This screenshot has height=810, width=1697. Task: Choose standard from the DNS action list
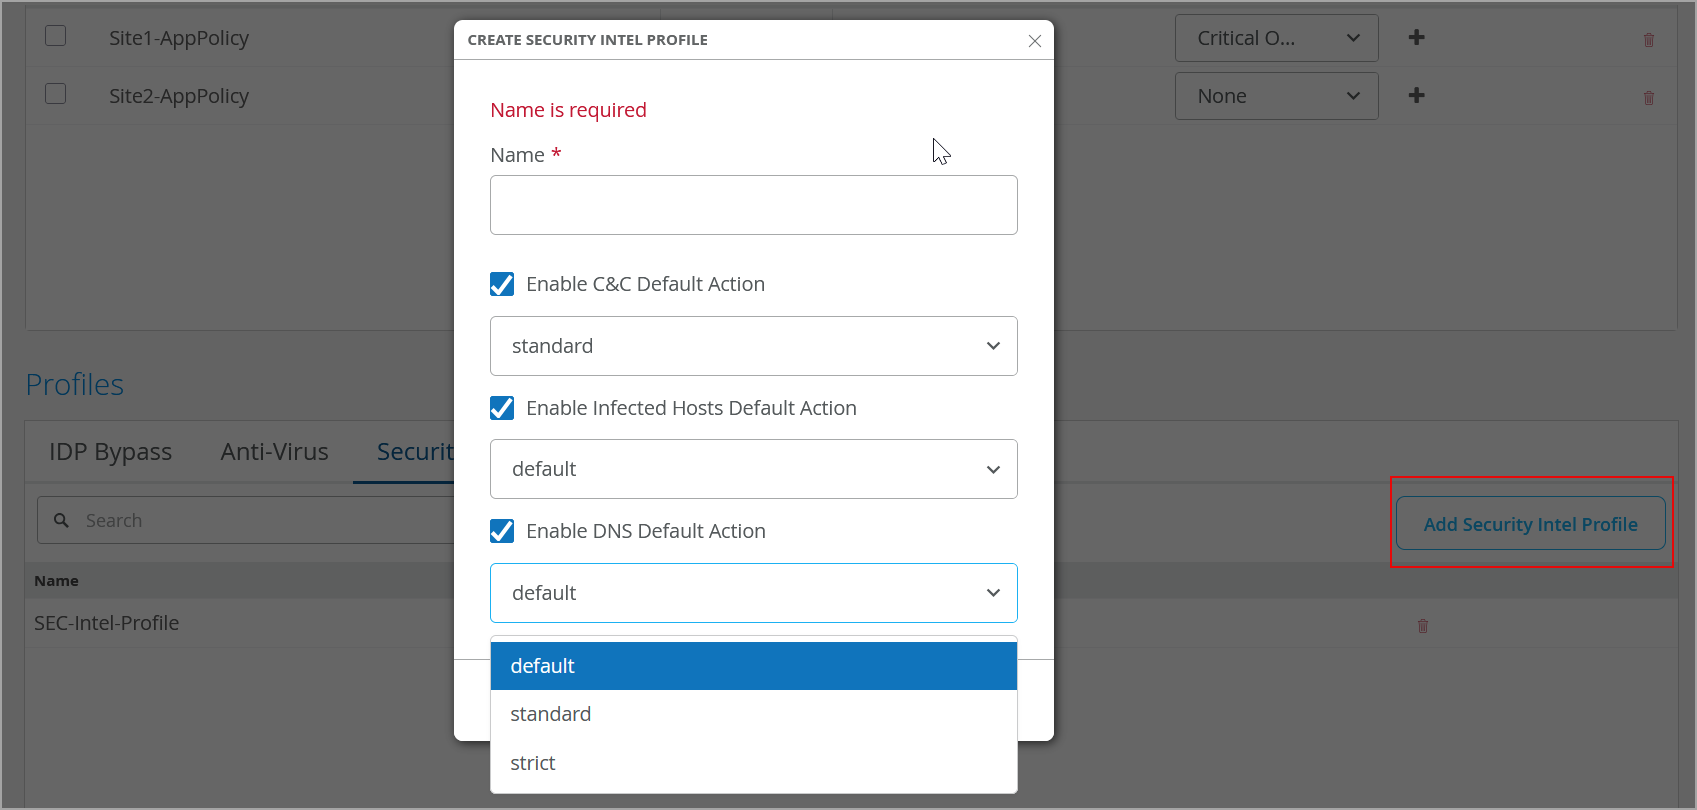(551, 714)
